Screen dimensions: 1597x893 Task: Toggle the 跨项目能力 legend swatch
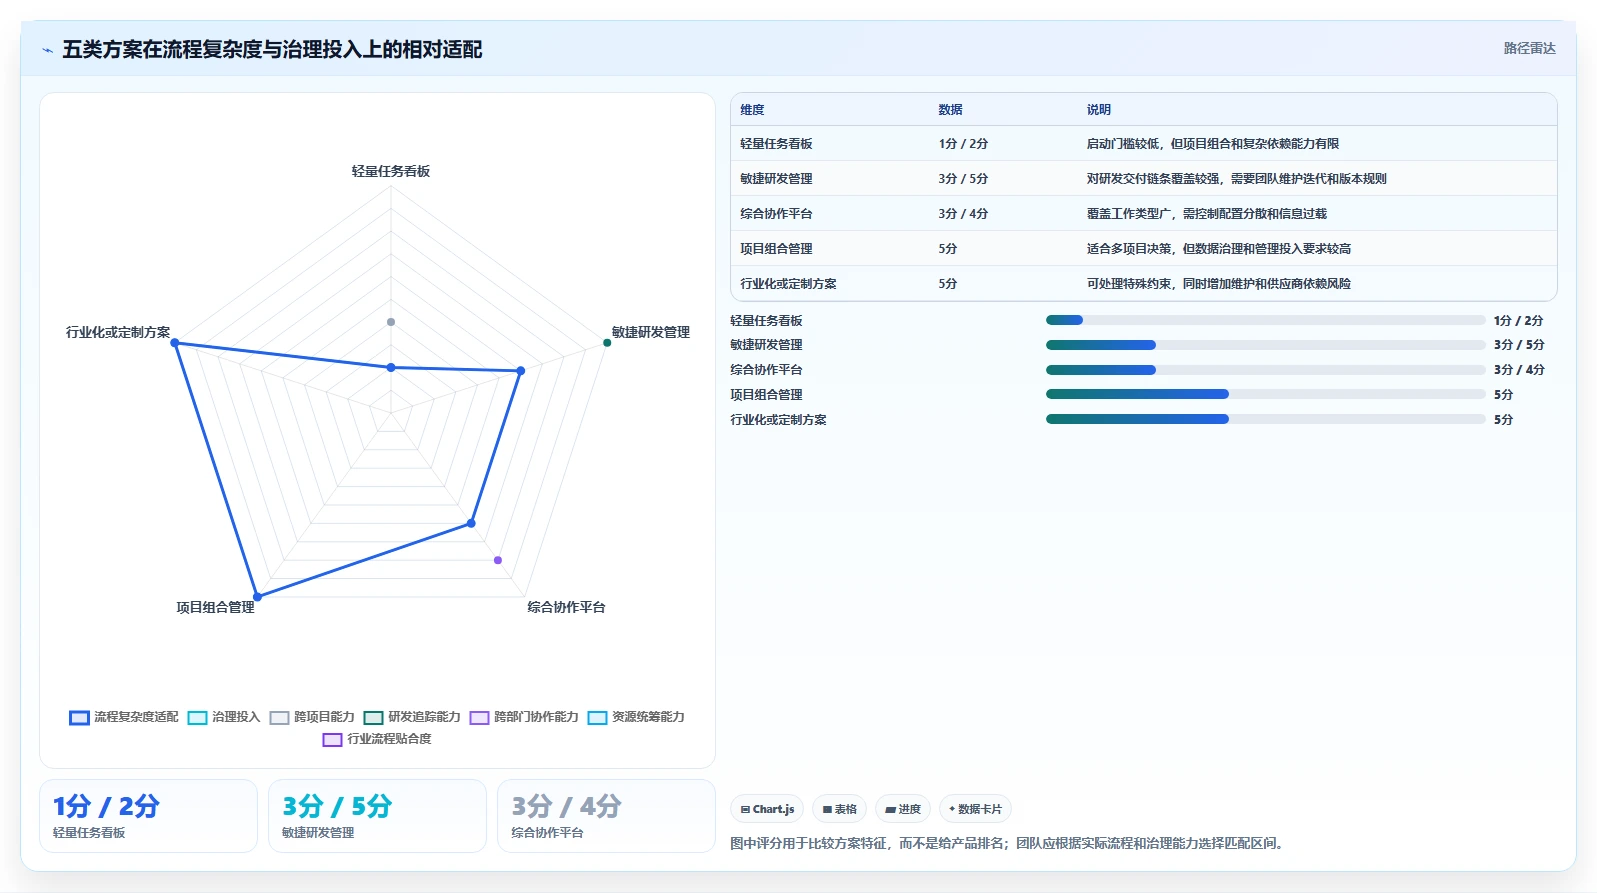[279, 717]
